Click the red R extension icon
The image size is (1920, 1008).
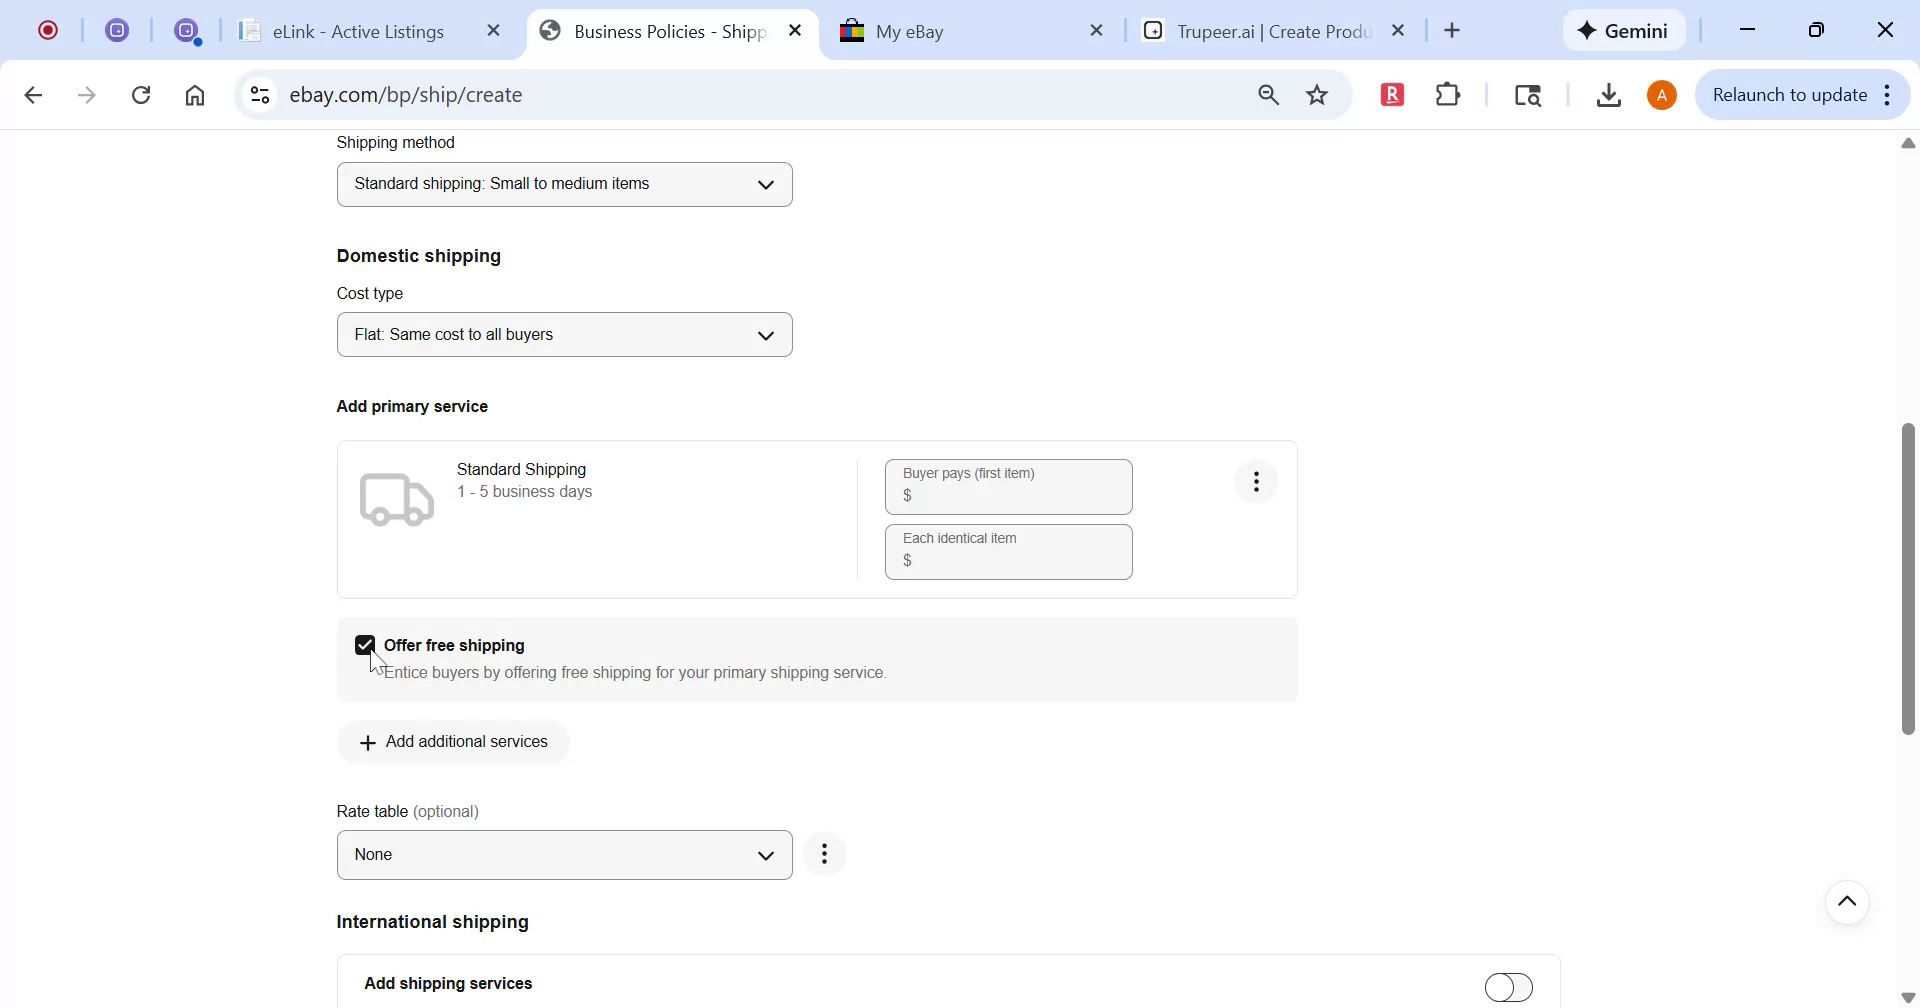(1392, 94)
